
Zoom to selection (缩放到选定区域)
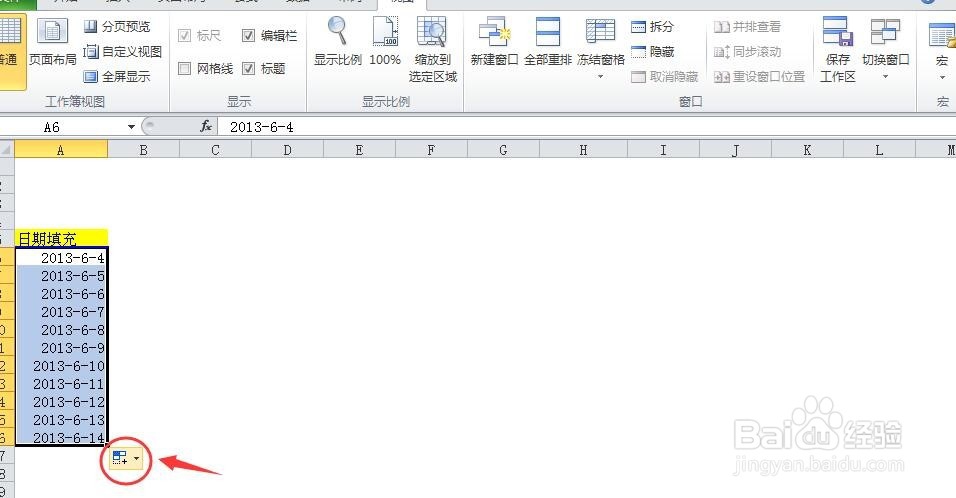(432, 50)
